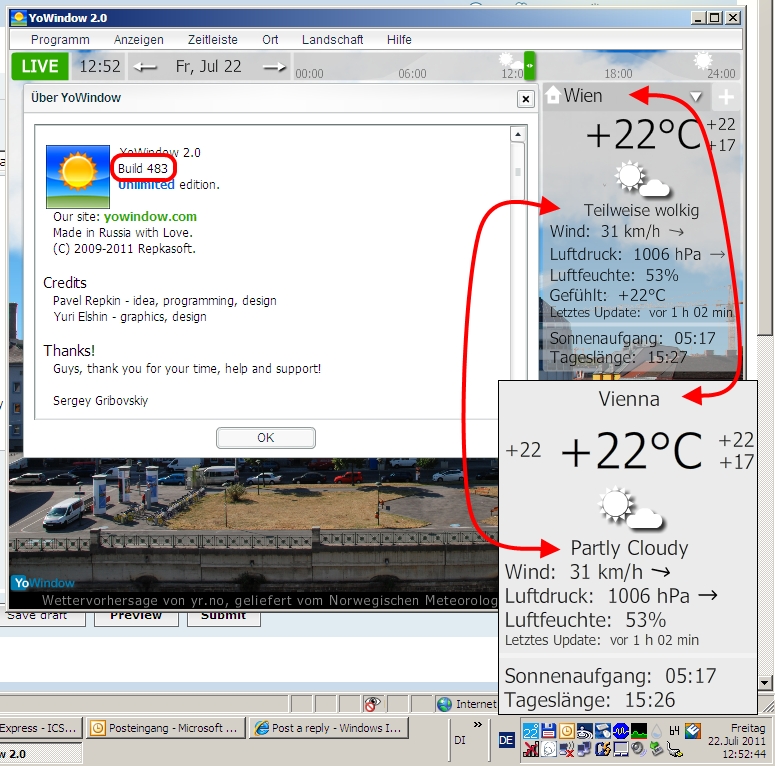
Task: Grab the green timeline position handle
Action: click(529, 66)
